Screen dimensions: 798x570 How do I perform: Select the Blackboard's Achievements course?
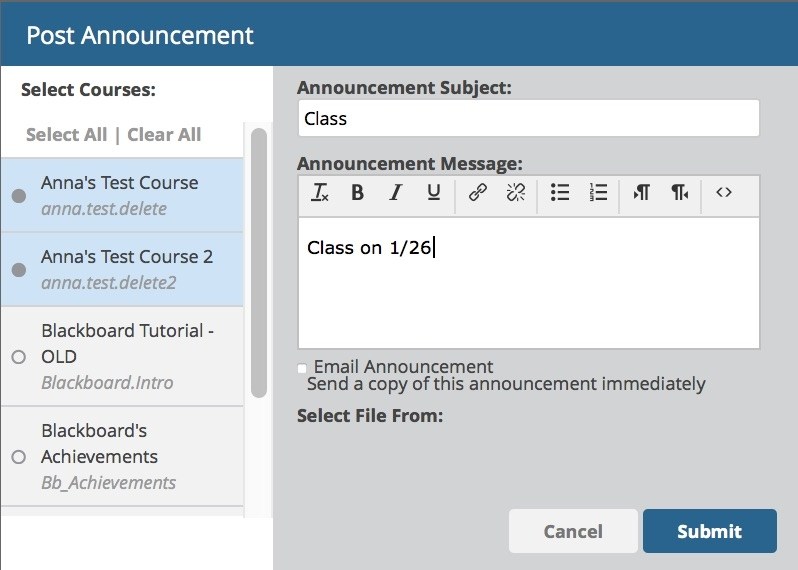pyautogui.click(x=18, y=457)
